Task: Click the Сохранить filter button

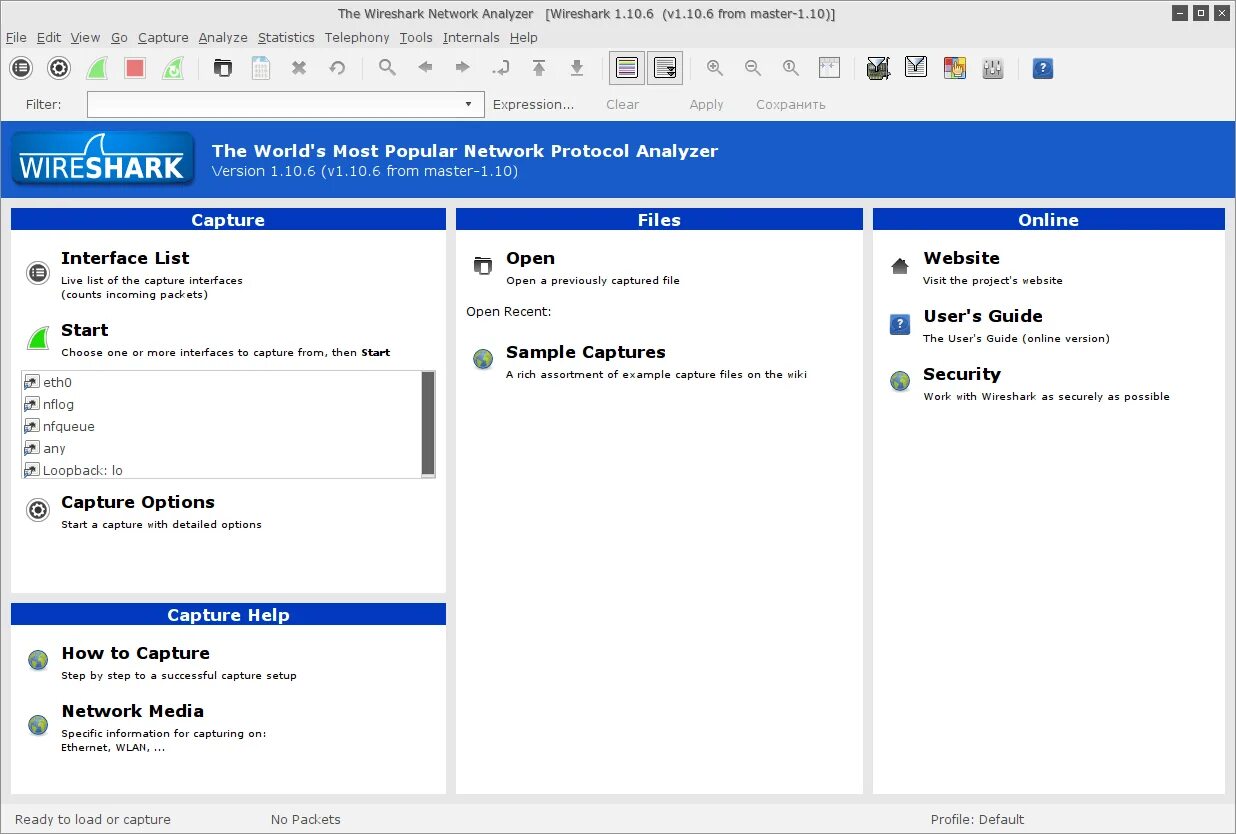Action: [790, 104]
